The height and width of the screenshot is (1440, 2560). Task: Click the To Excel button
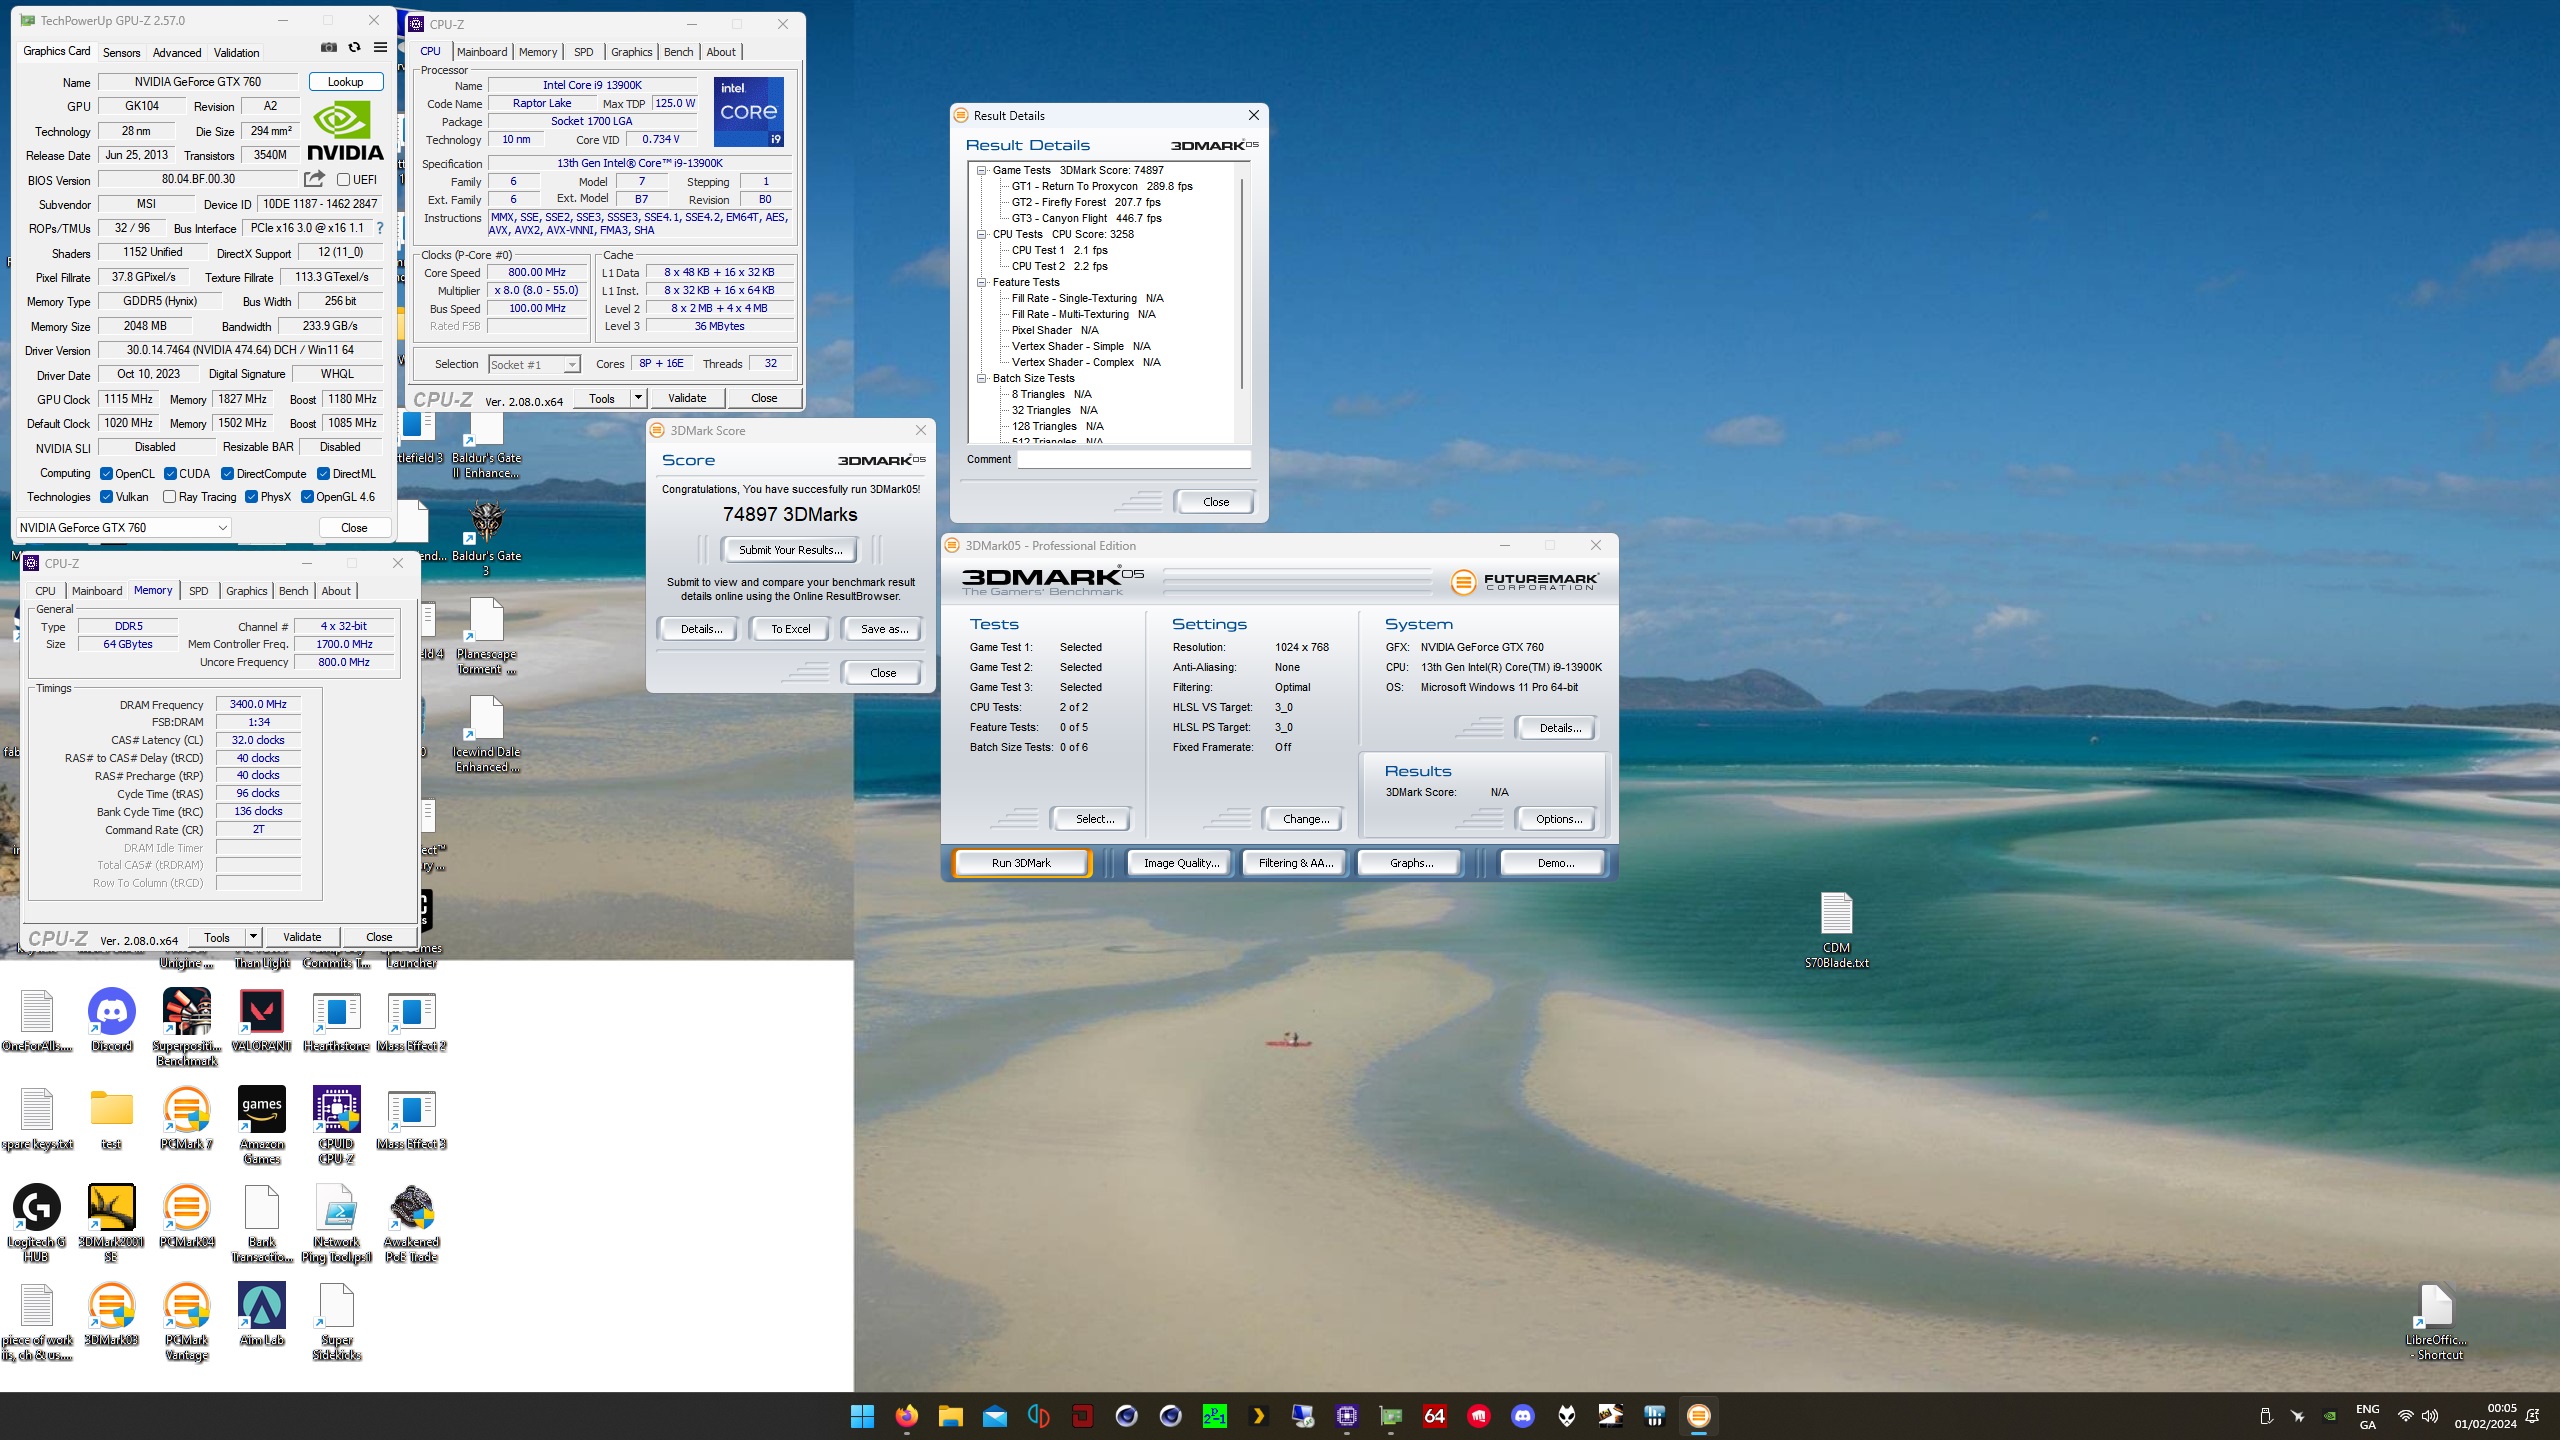pyautogui.click(x=790, y=629)
